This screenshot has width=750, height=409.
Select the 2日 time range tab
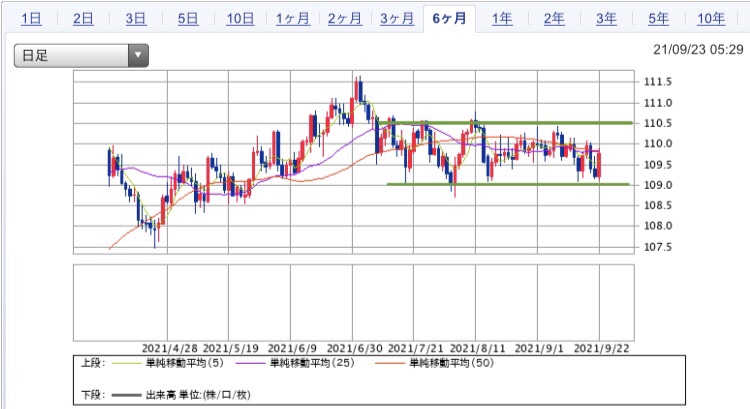click(x=84, y=19)
